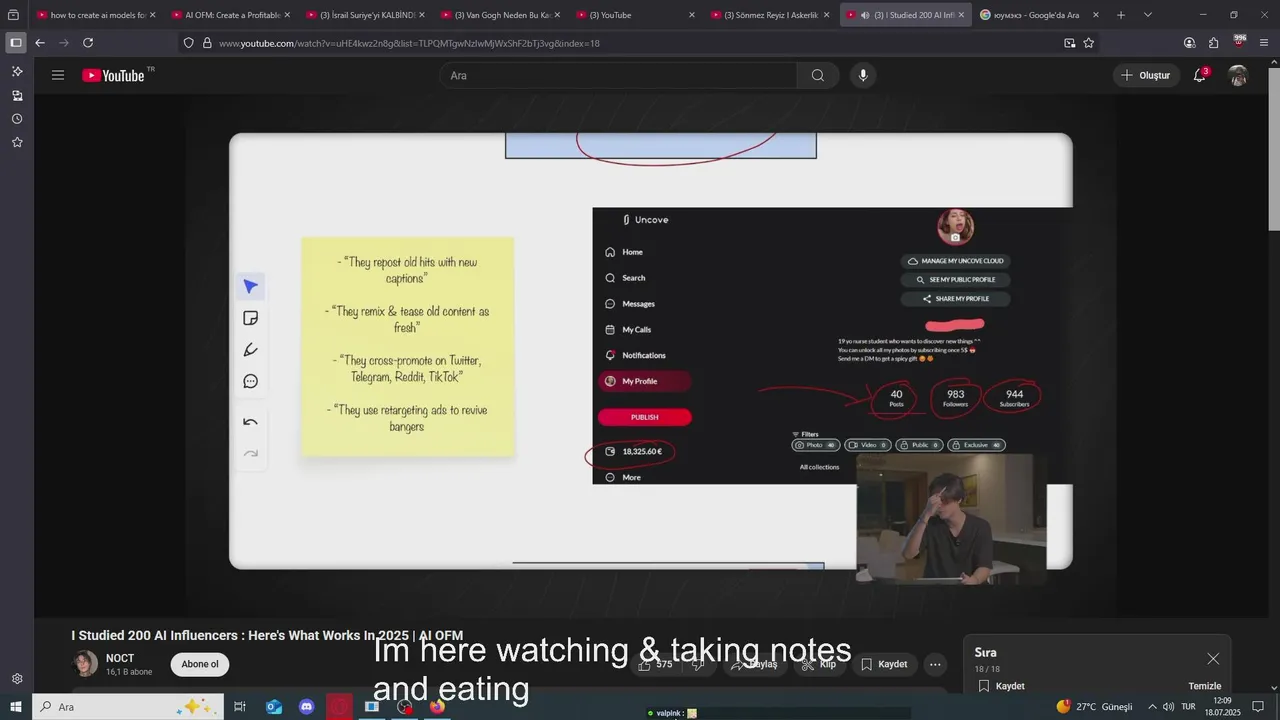Open Windows notification center

pos(1258,707)
